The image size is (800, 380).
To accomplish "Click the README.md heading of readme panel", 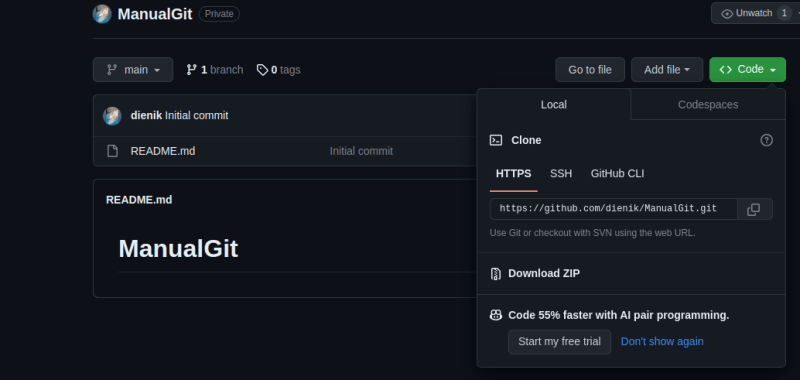I will tap(139, 199).
